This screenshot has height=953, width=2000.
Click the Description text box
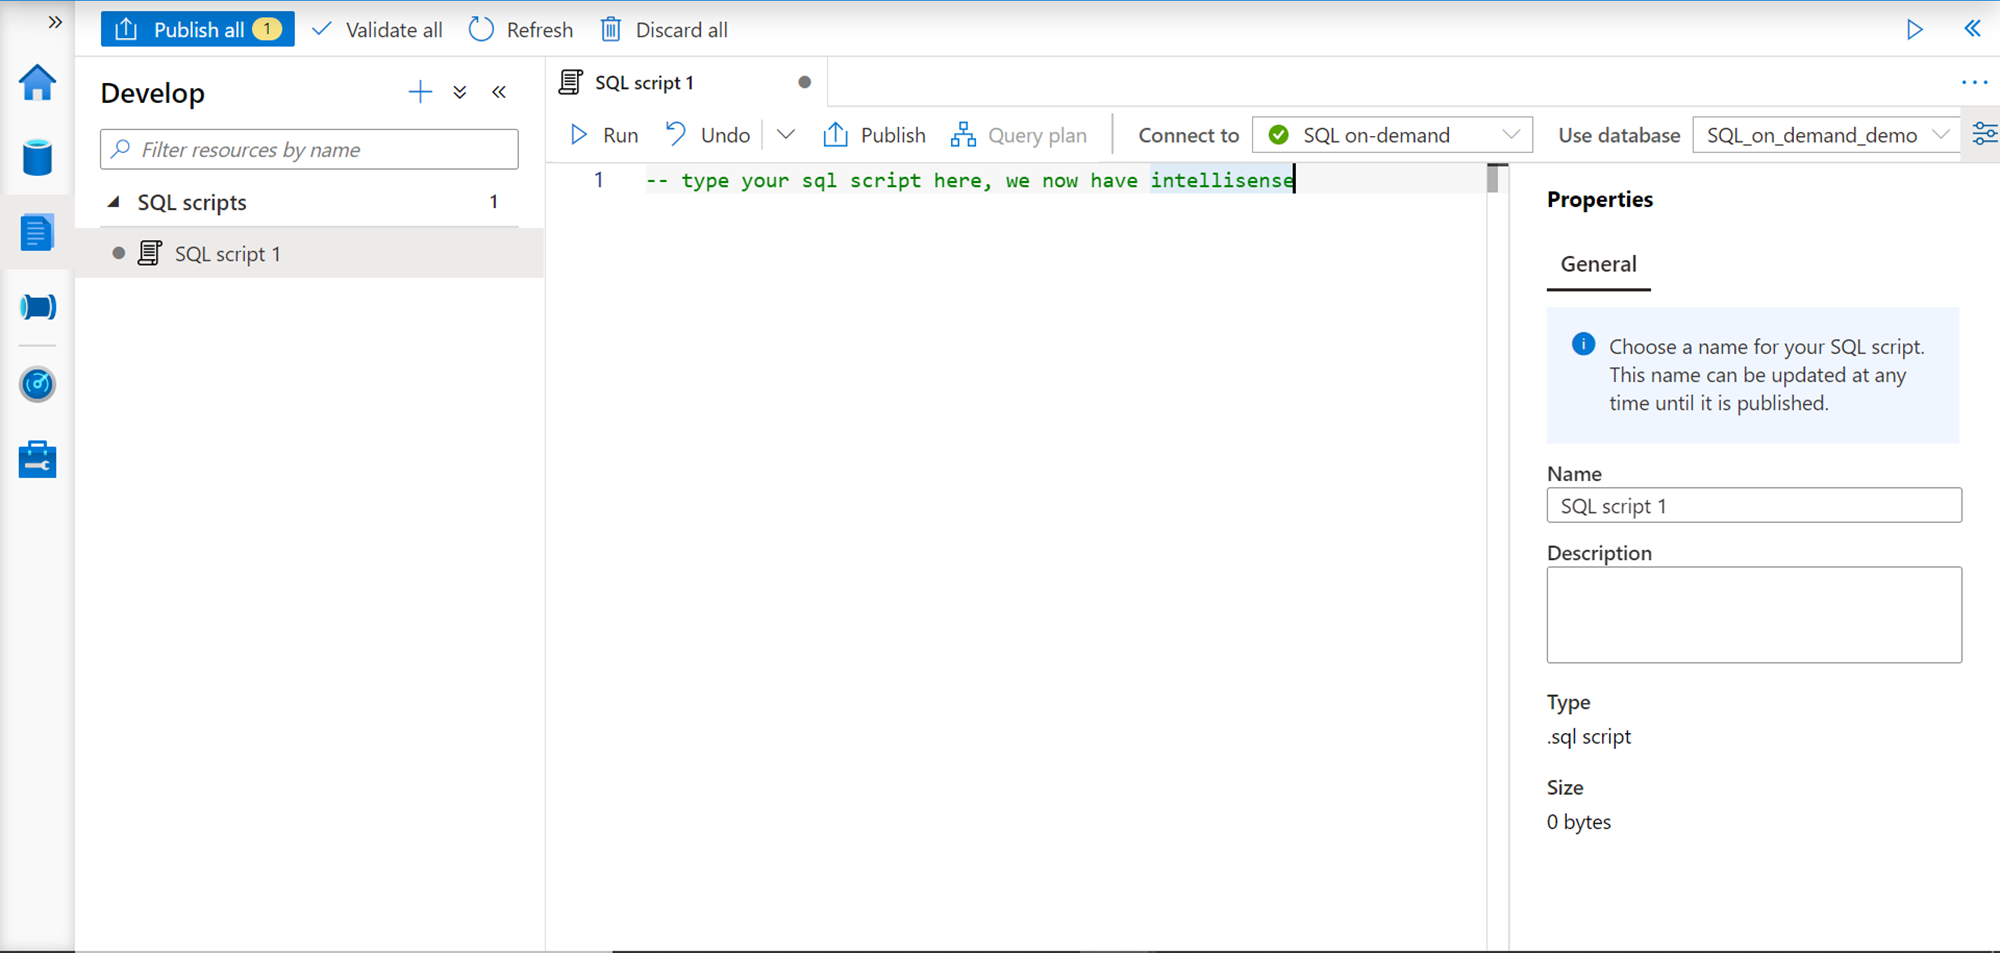1754,615
